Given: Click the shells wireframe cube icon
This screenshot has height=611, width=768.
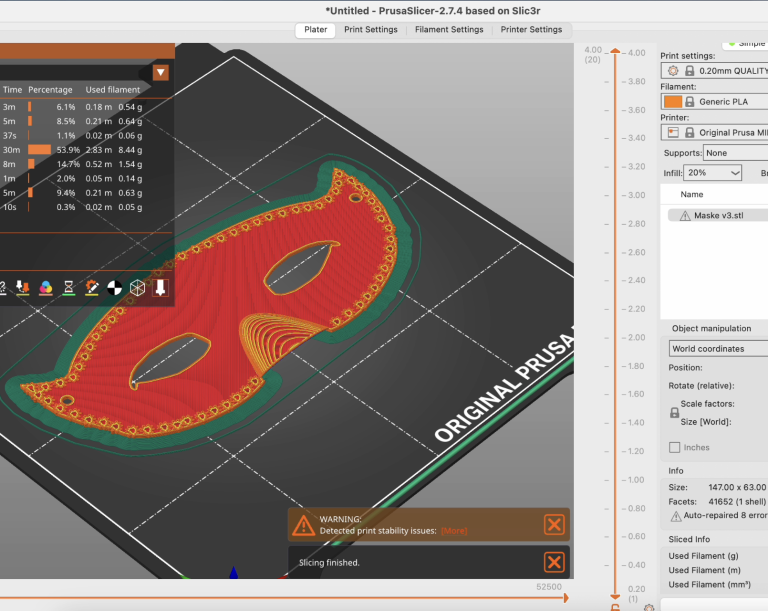Looking at the screenshot, I should 137,288.
